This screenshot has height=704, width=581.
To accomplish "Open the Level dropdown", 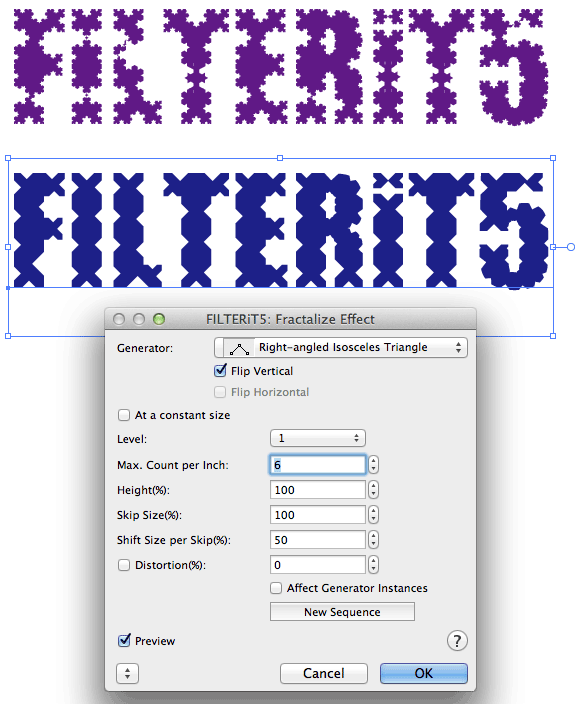I will pos(318,438).
